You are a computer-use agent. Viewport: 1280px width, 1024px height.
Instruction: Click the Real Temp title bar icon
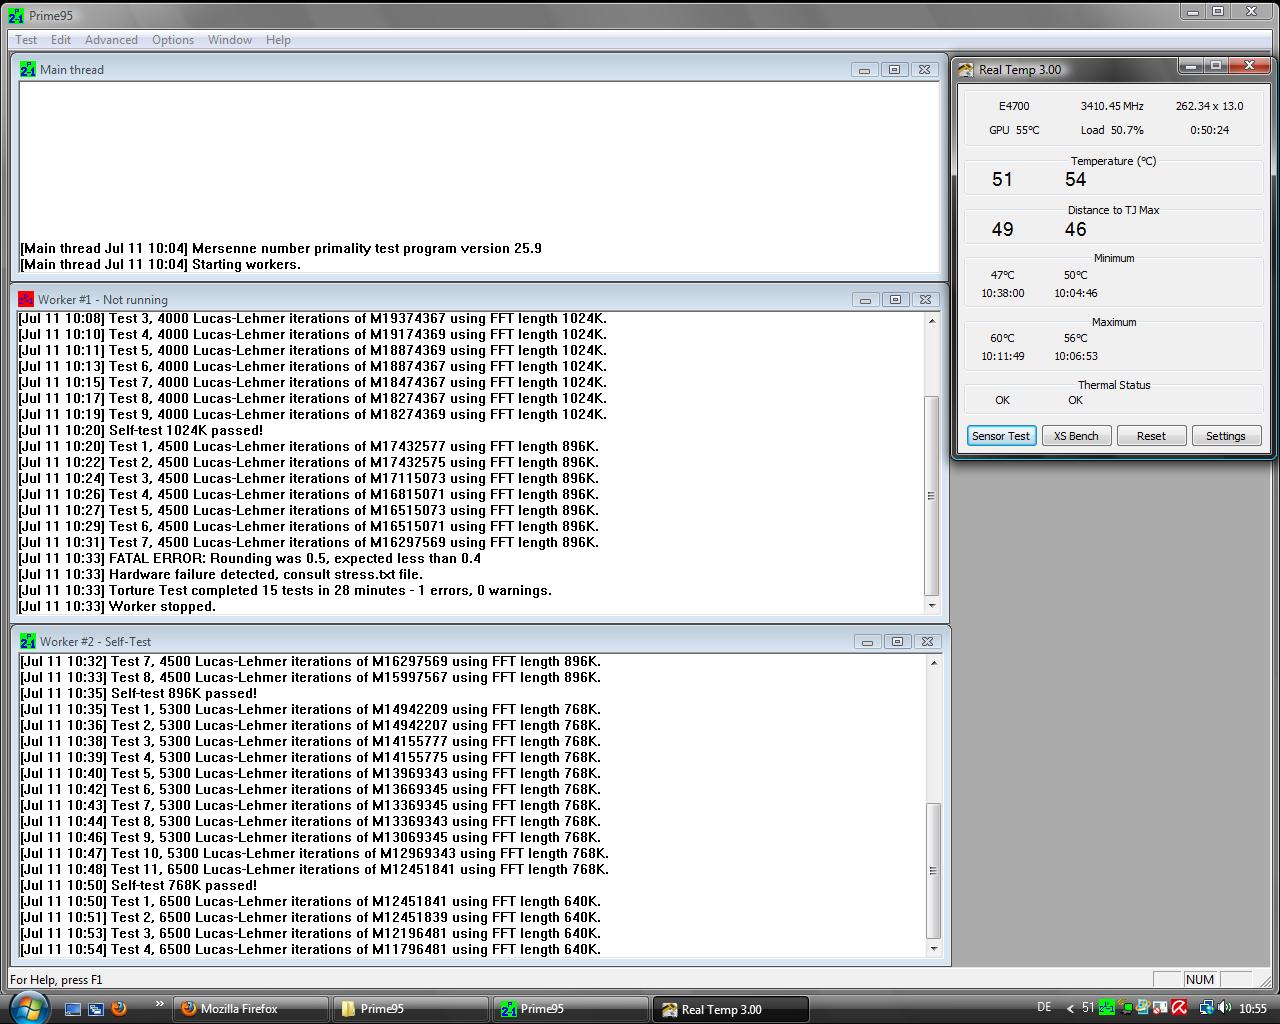[965, 69]
